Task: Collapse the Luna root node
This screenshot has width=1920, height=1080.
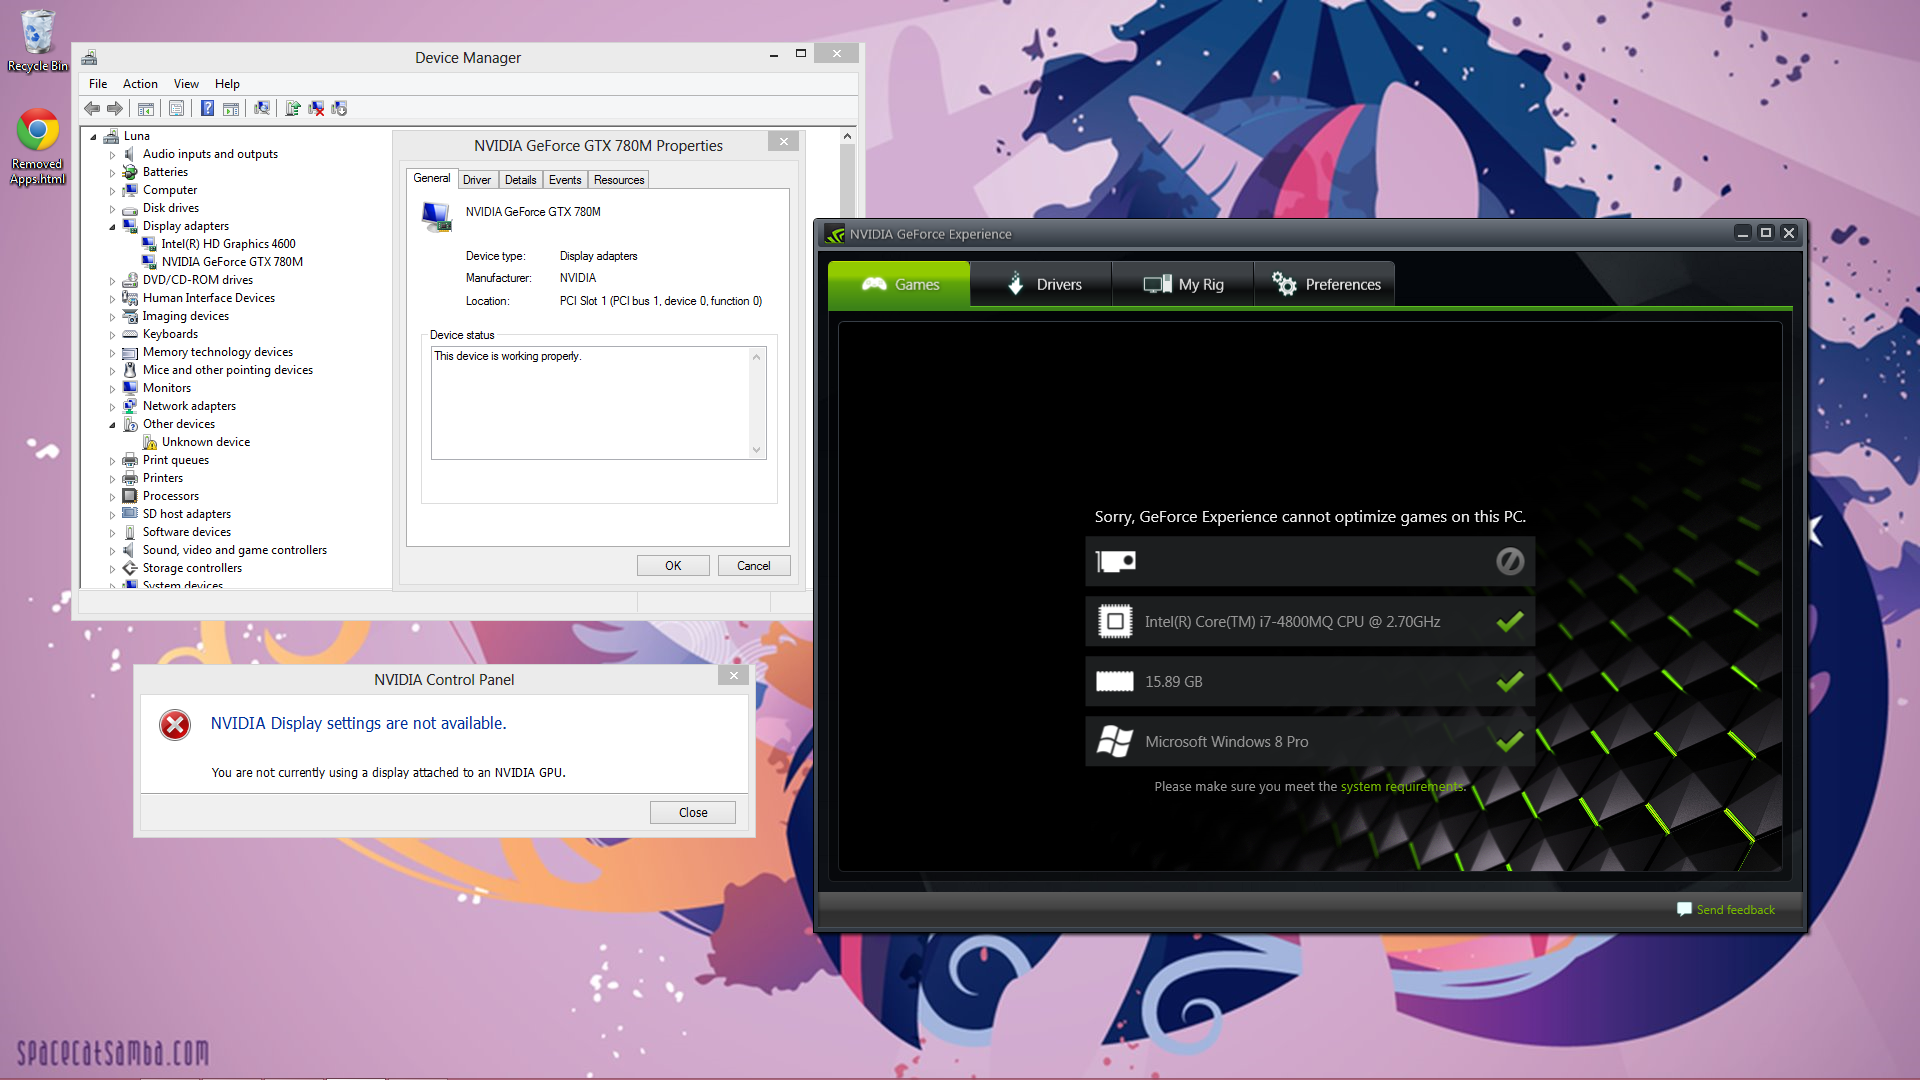Action: tap(93, 137)
